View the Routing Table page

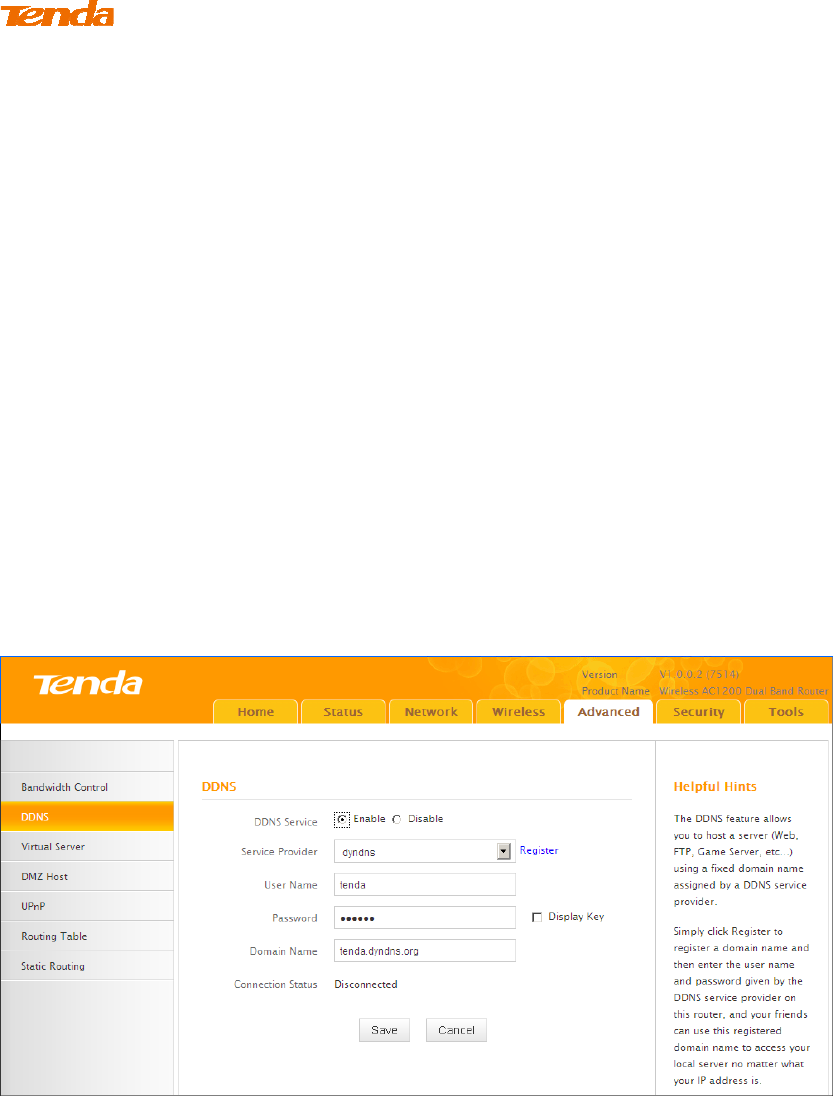click(87, 936)
